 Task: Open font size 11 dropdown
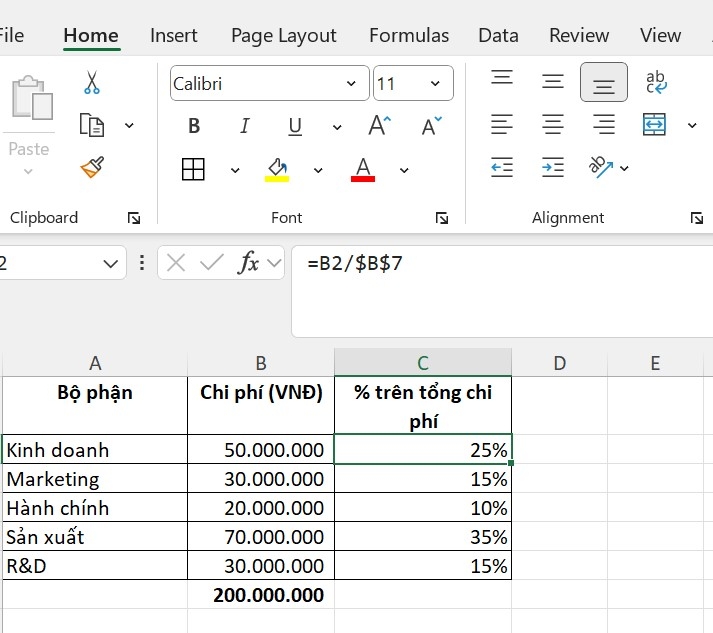435,83
